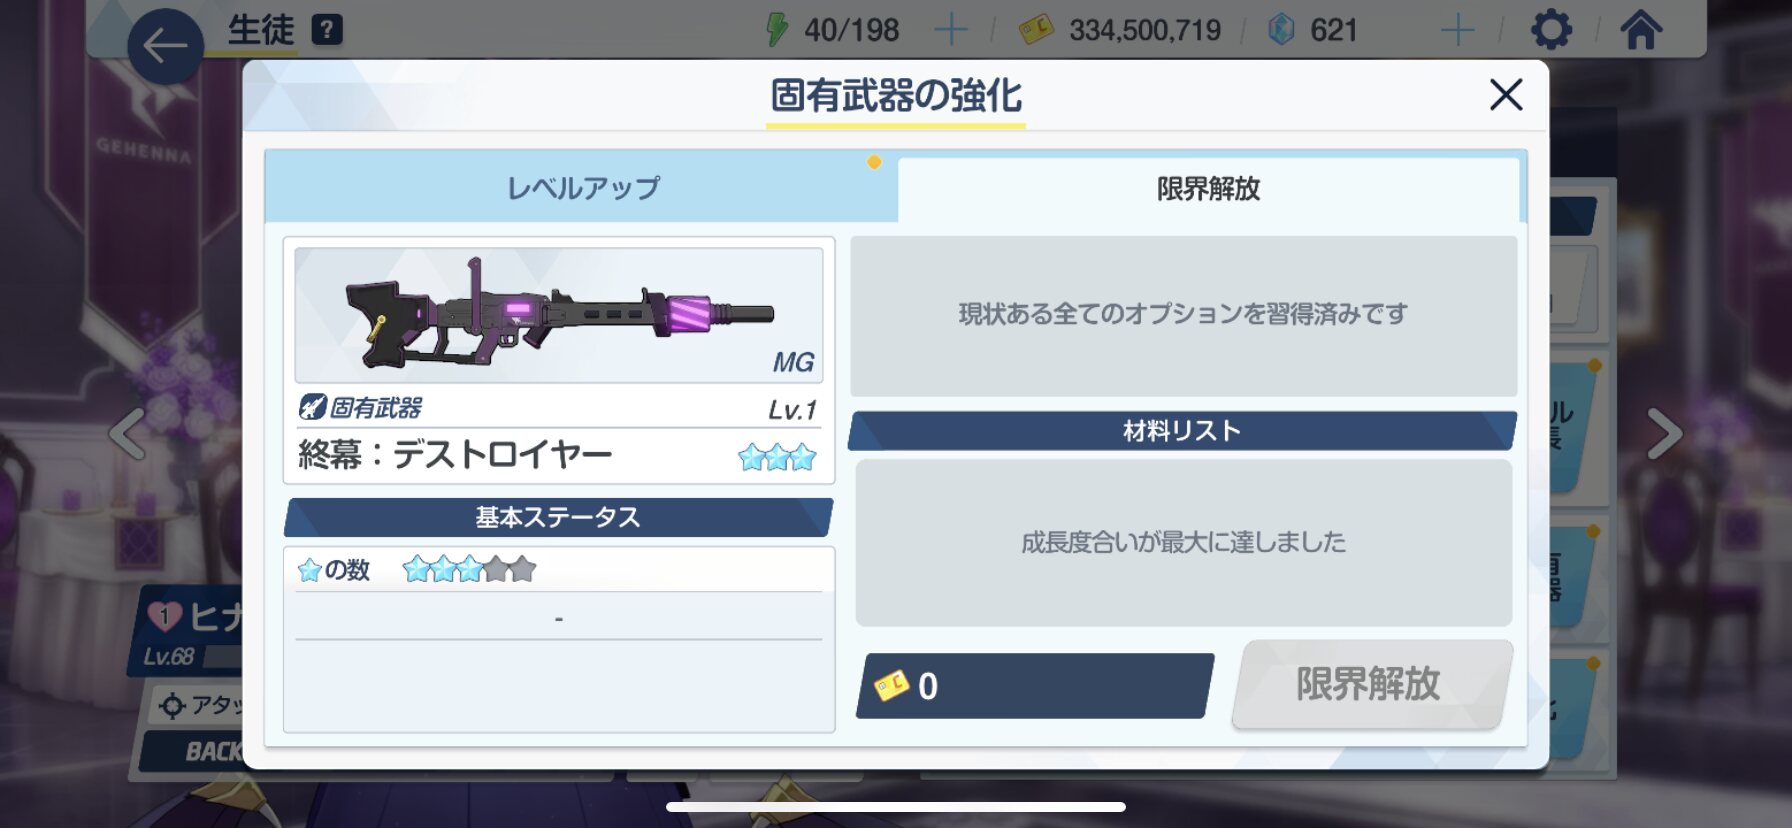Tap the blue pyroxene gem icon
Screen dimensions: 1792x828
(1281, 29)
